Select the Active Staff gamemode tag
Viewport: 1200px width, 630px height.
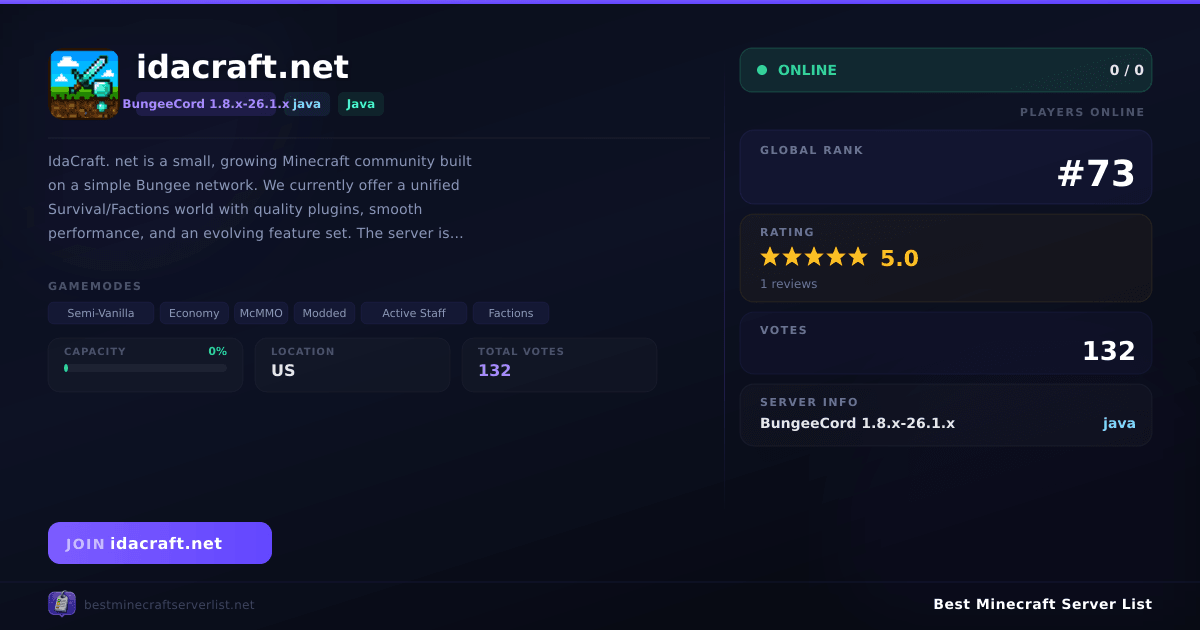point(414,313)
